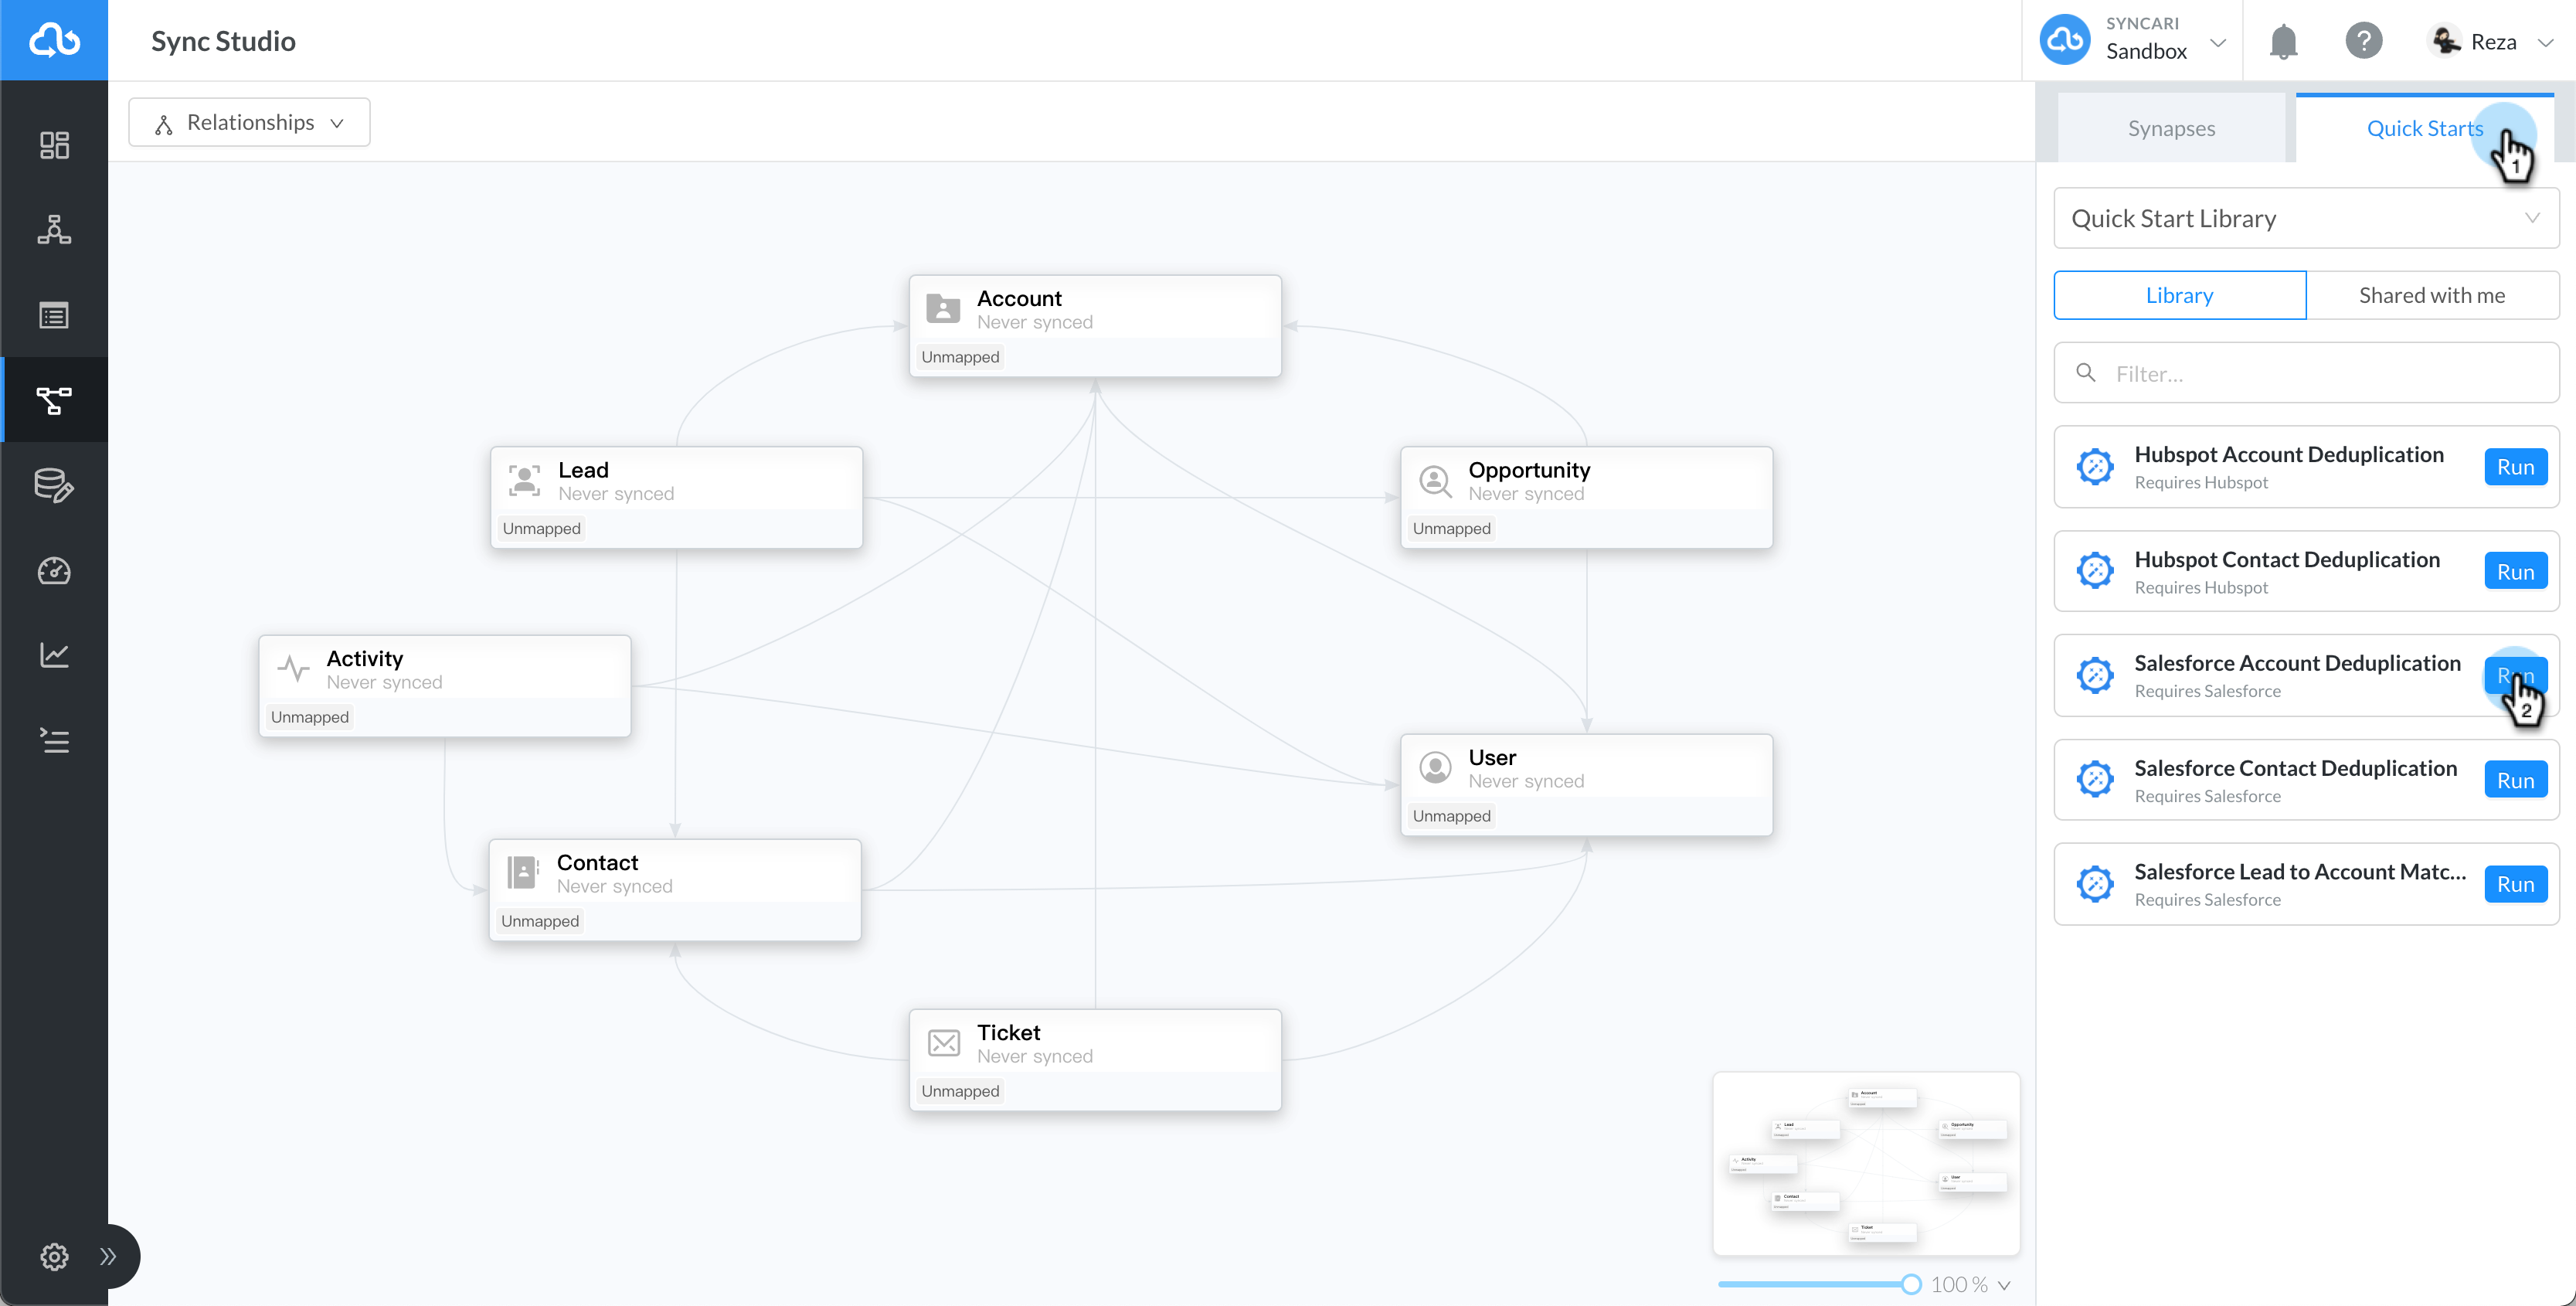Click the Unmapped badge on Account
This screenshot has height=1306, width=2576.
[960, 357]
